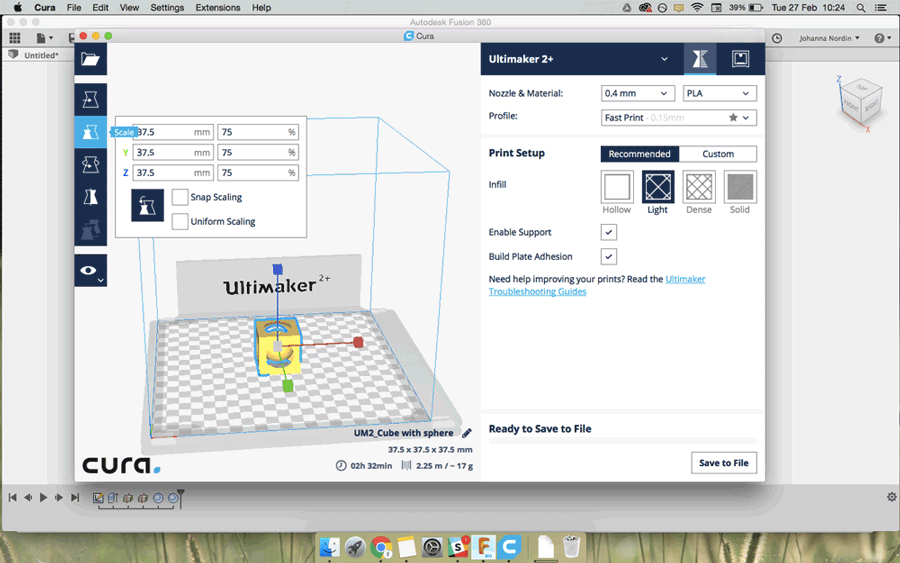Select Hollow infill option
900x563 pixels.
617,187
